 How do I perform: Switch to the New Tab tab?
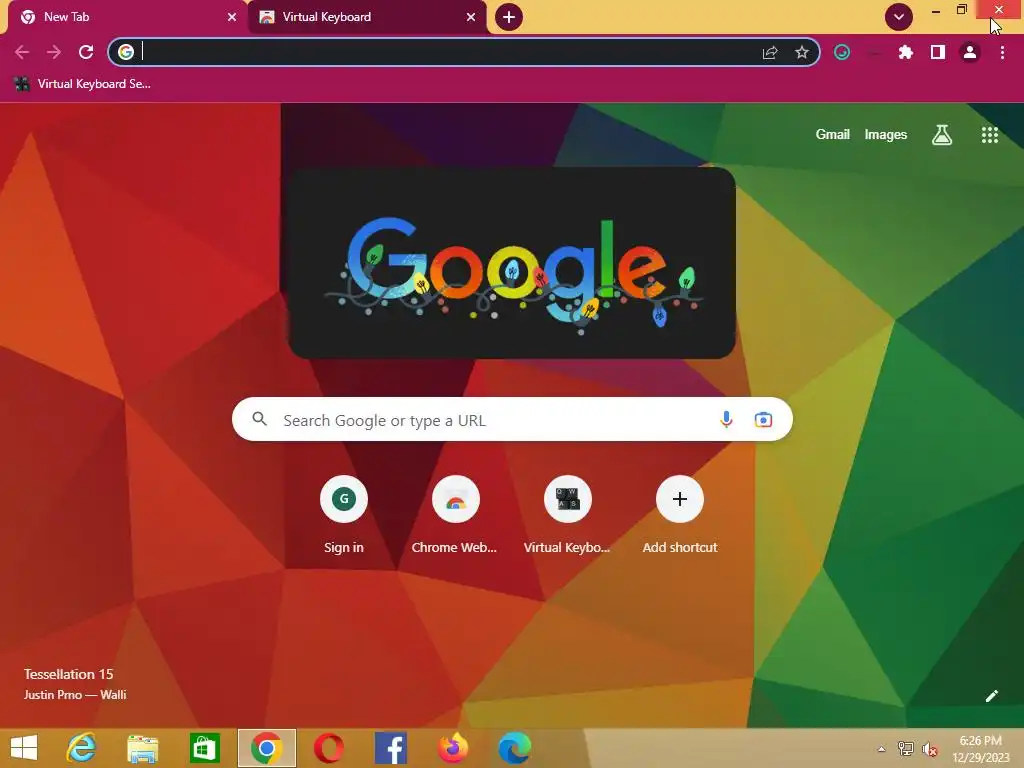click(127, 18)
